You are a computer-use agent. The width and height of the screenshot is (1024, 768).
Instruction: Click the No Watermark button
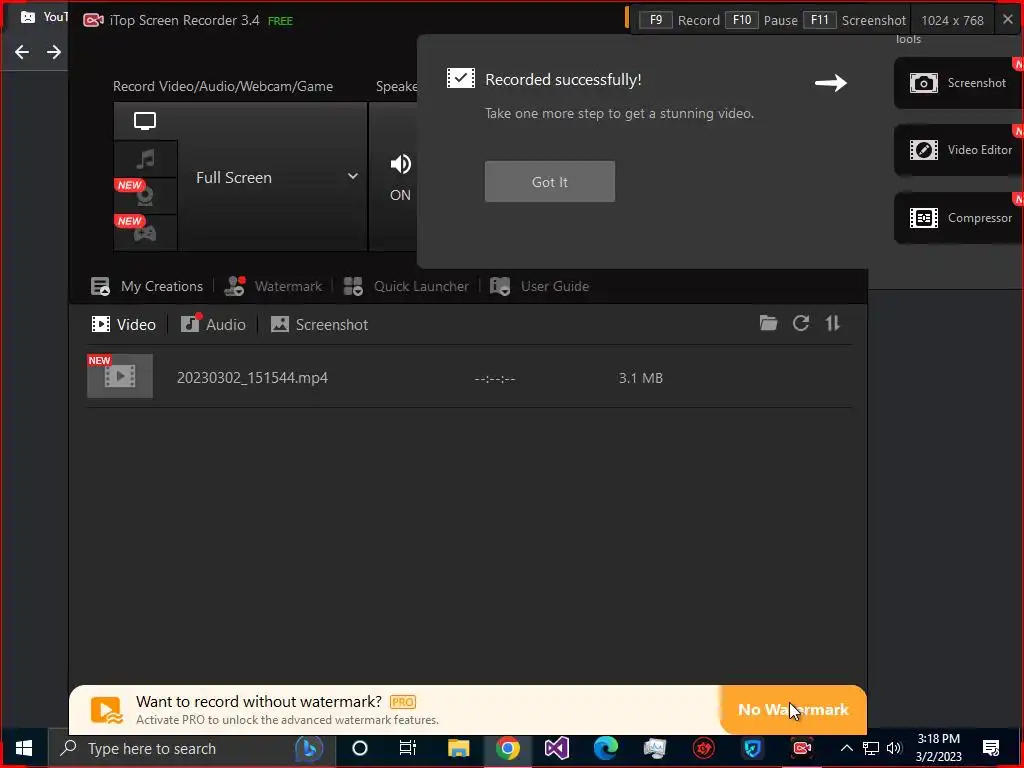point(793,709)
